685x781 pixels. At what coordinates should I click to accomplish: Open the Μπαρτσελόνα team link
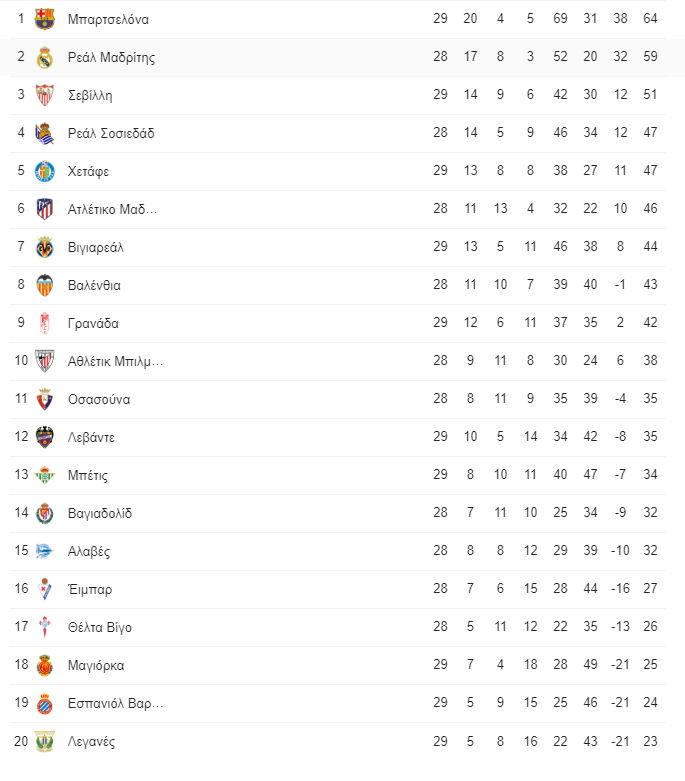(108, 19)
